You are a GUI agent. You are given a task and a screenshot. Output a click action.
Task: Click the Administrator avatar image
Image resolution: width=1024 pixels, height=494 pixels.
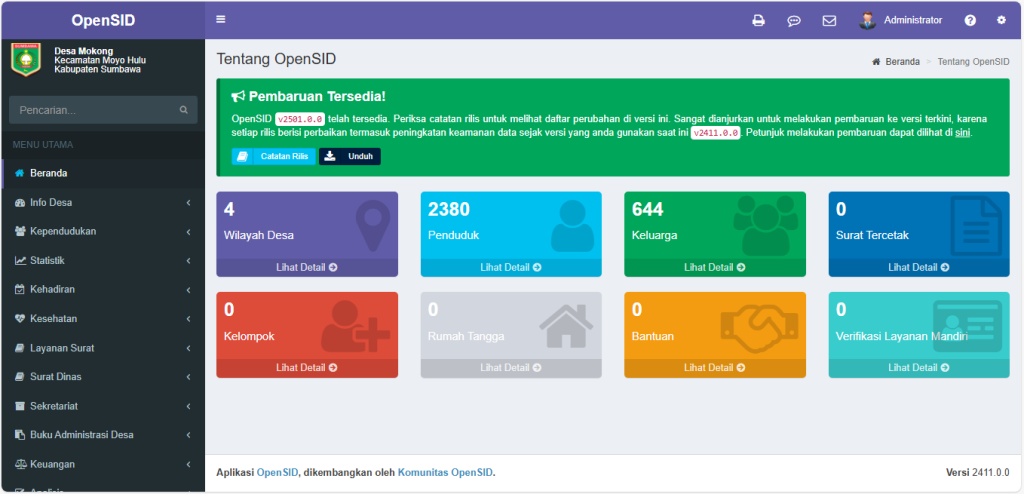867,20
